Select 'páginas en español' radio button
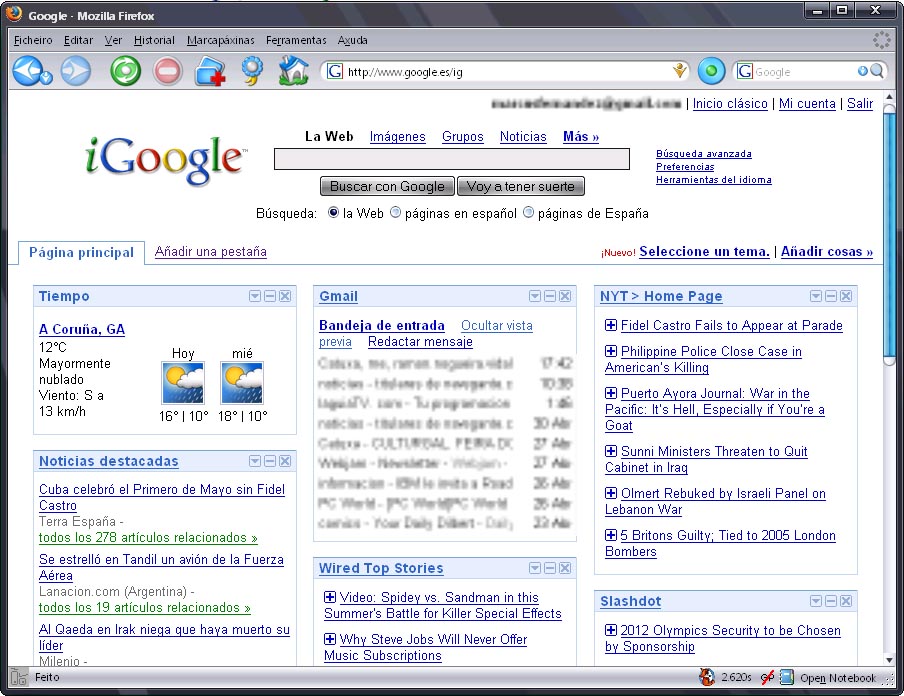 [395, 212]
